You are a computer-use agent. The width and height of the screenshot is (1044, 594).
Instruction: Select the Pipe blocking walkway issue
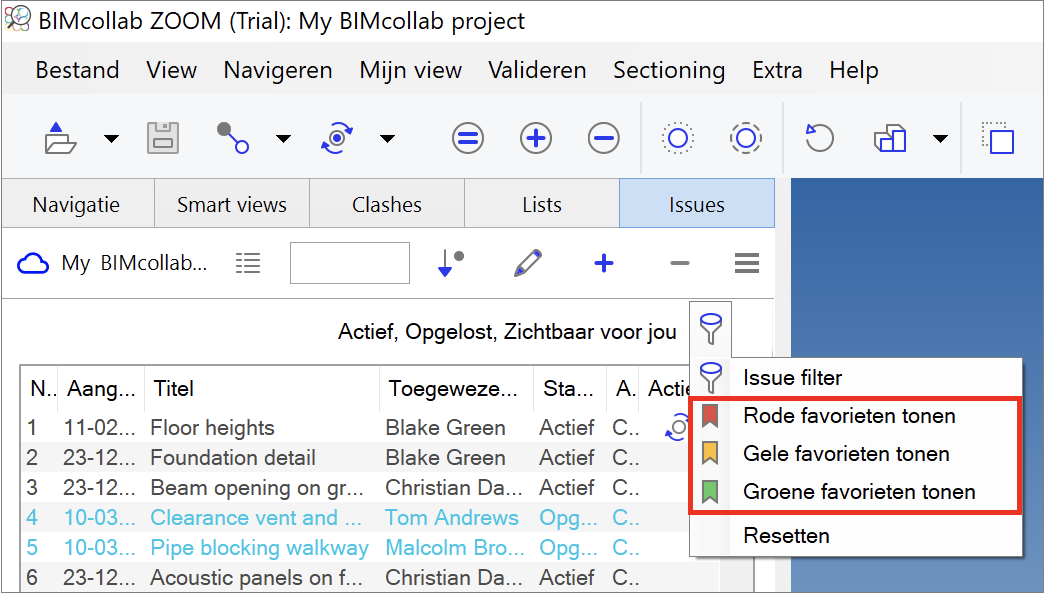260,547
